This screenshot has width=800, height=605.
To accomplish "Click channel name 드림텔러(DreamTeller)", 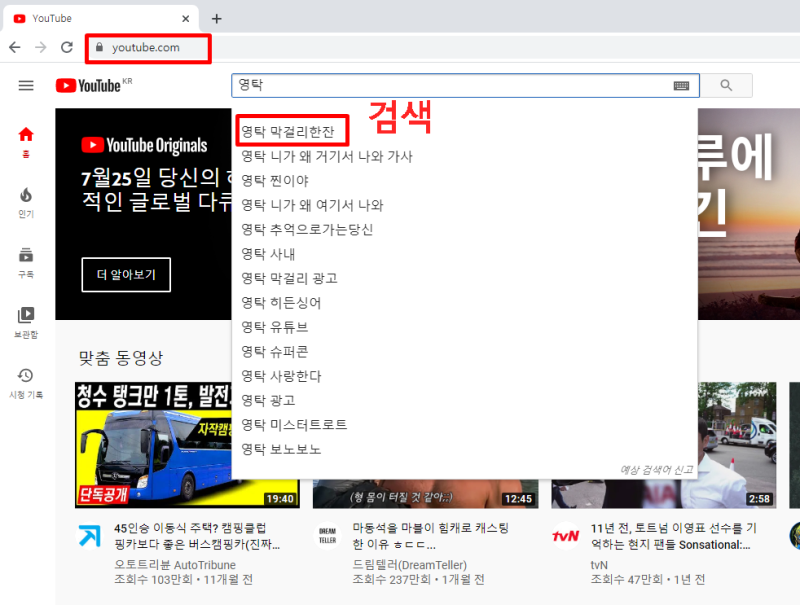I will 410,565.
